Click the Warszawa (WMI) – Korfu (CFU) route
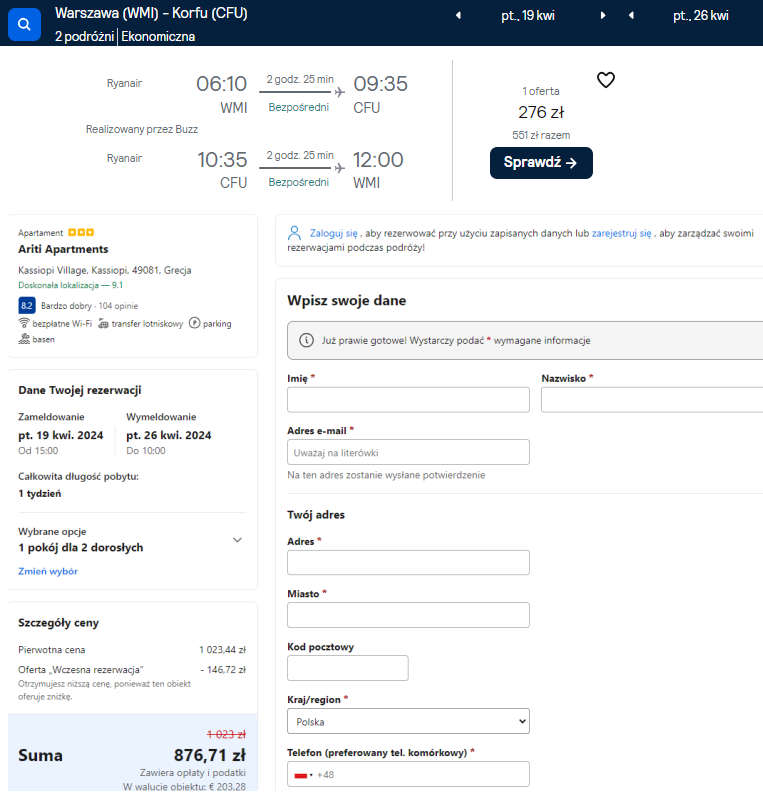Image resolution: width=763 pixels, height=794 pixels. 151,13
